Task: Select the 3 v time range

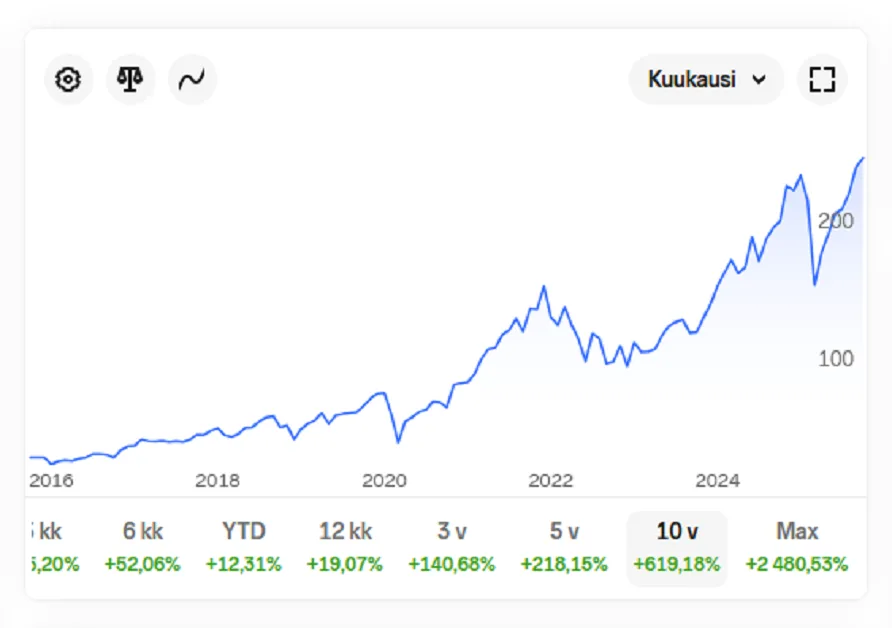Action: [x=451, y=547]
